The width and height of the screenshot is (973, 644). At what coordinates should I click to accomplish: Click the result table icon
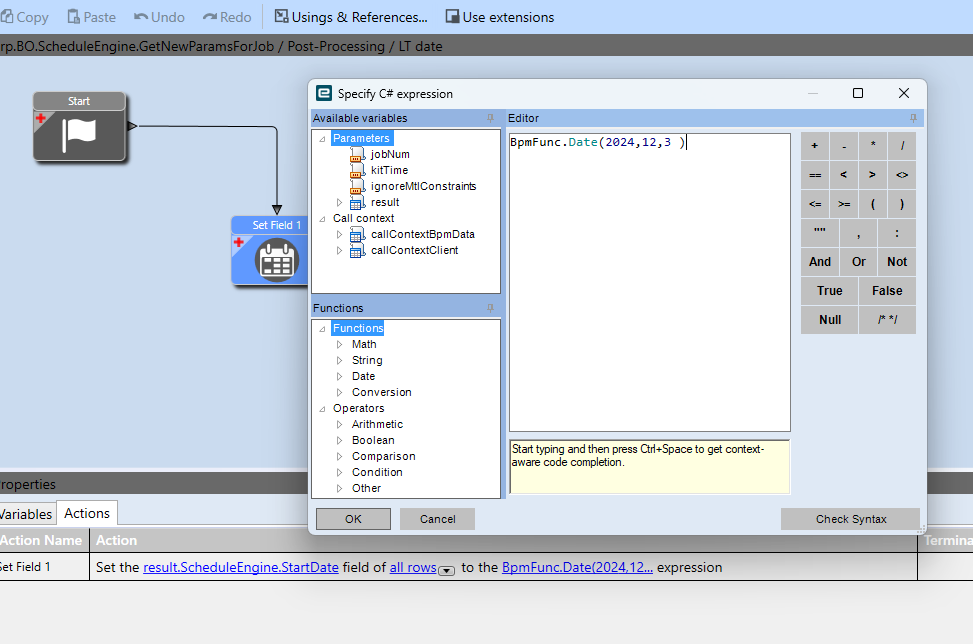pyautogui.click(x=357, y=203)
